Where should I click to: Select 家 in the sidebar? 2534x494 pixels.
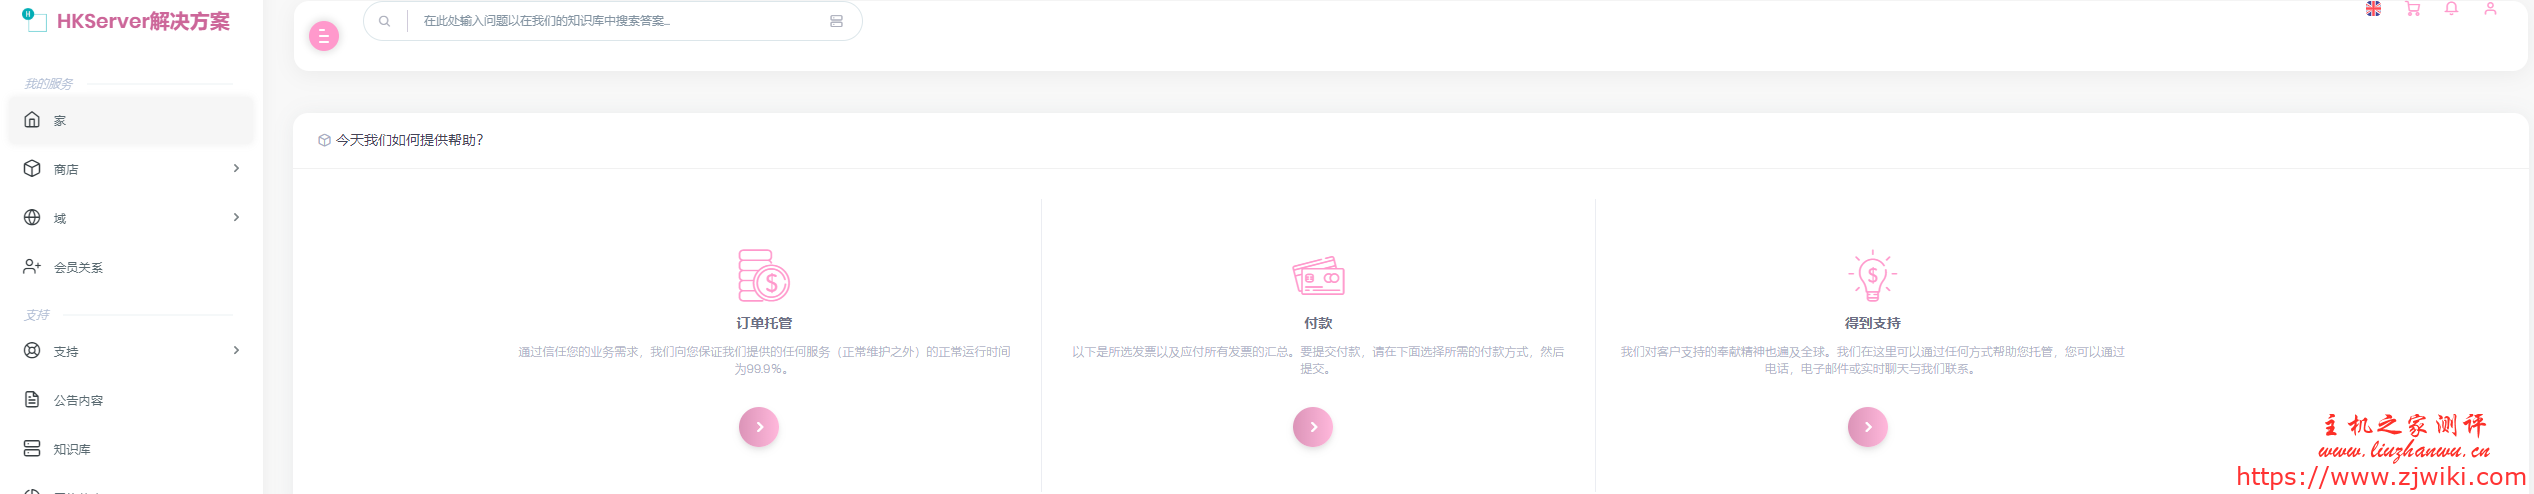tap(60, 121)
